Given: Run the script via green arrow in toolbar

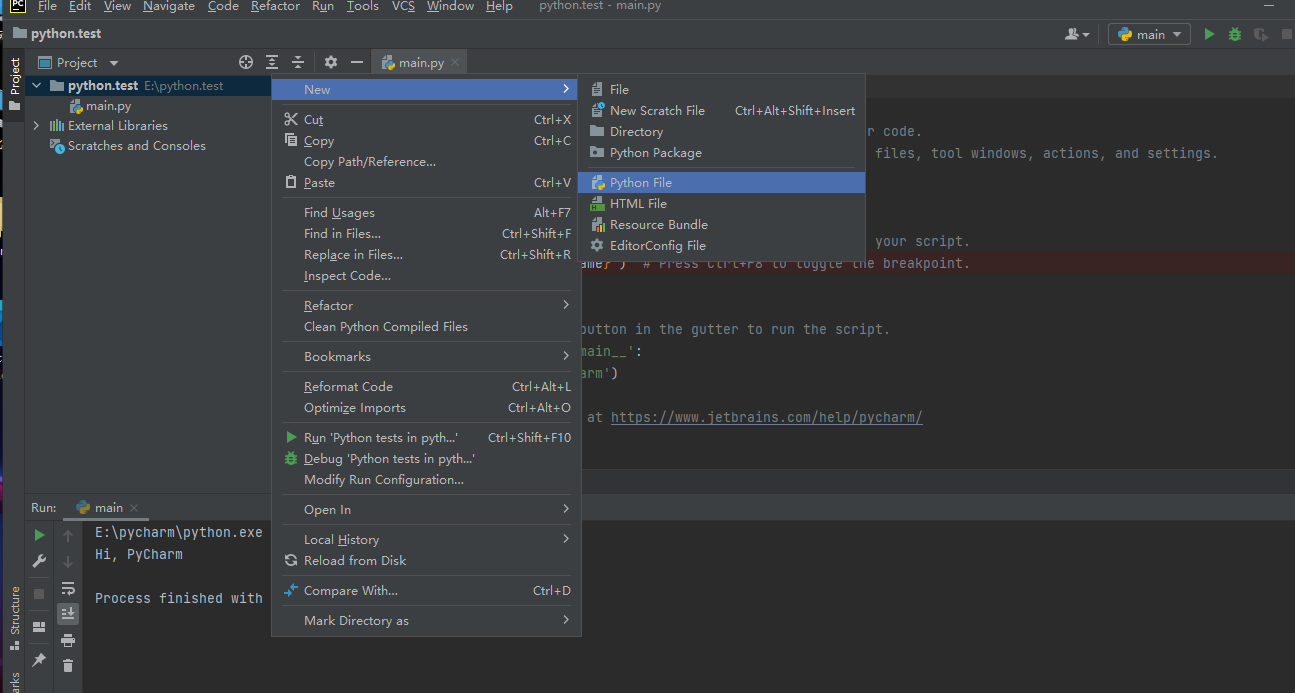Looking at the screenshot, I should (1209, 33).
